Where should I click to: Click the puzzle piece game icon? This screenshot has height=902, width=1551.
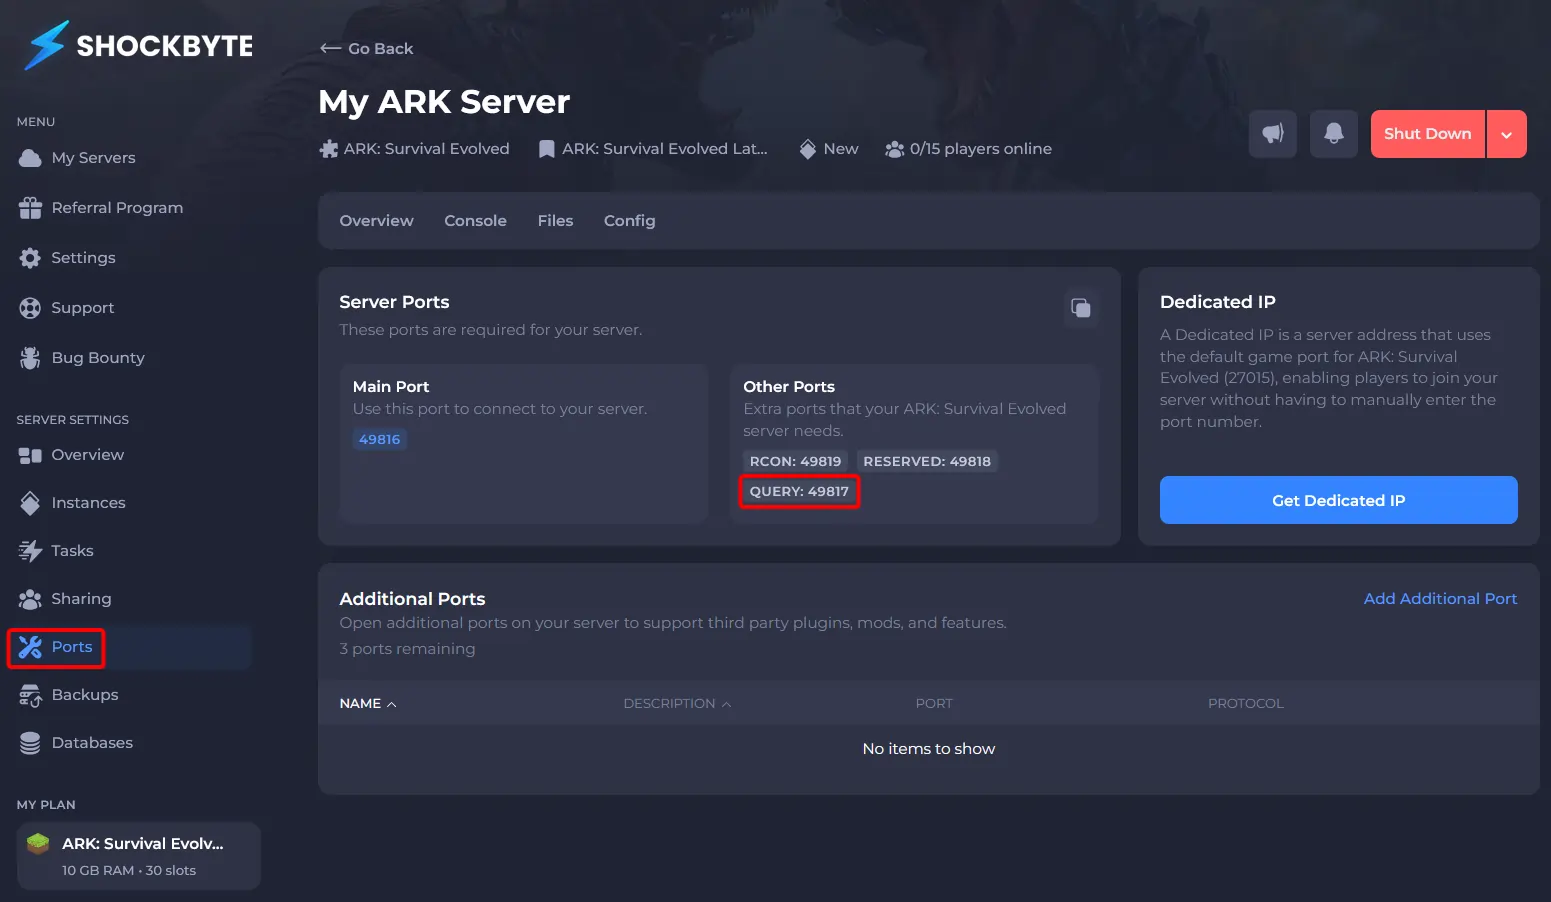pyautogui.click(x=329, y=149)
